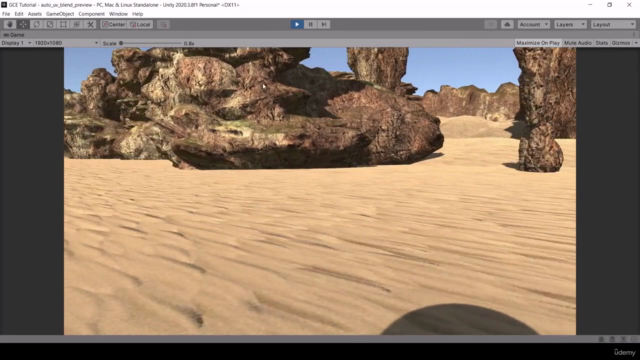Open the Layout dropdown

click(613, 24)
